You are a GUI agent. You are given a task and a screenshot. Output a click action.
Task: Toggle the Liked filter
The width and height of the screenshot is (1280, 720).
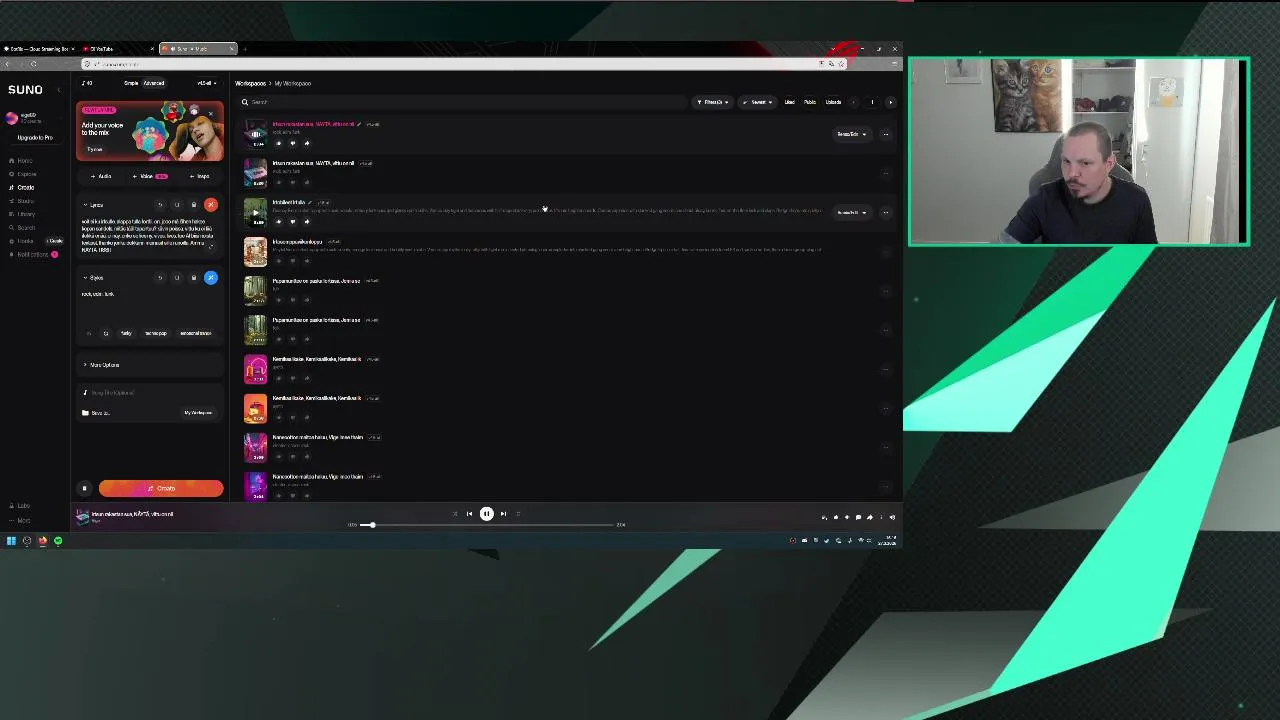click(789, 102)
